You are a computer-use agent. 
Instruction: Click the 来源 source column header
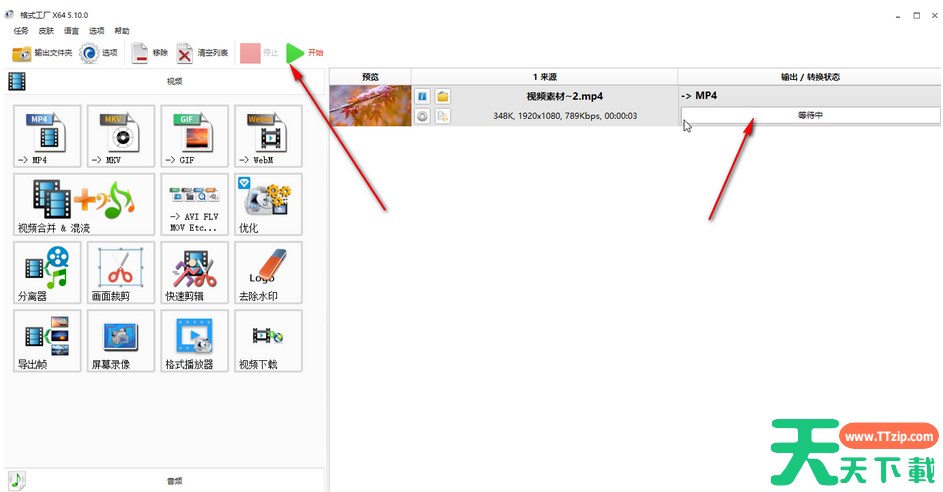coord(545,77)
